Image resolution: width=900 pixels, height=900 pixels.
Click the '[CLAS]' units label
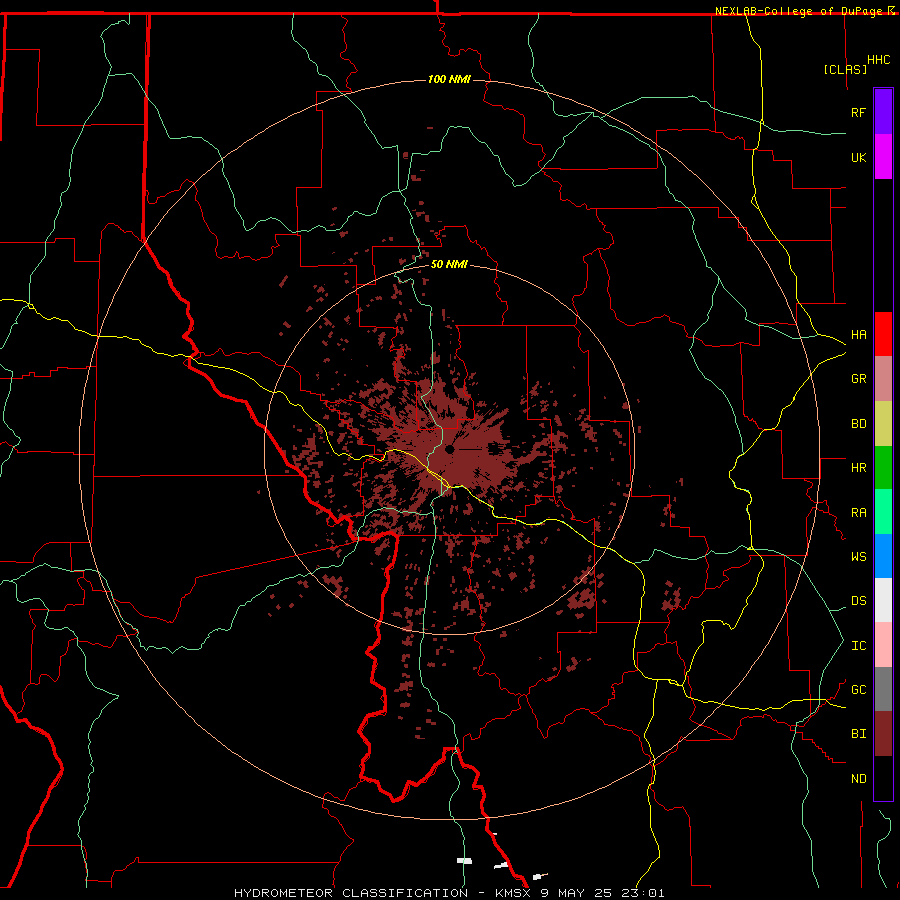click(x=845, y=69)
